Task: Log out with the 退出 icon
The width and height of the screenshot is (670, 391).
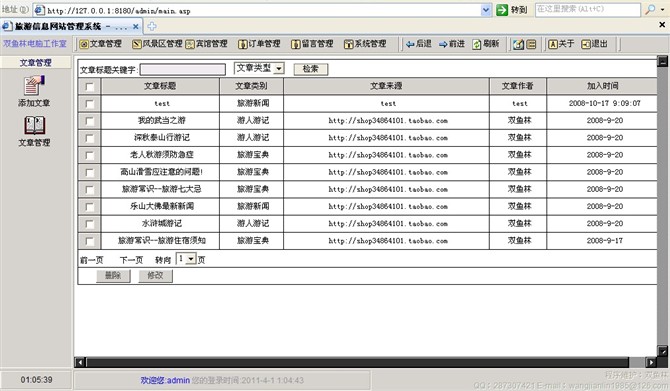Action: [x=586, y=44]
